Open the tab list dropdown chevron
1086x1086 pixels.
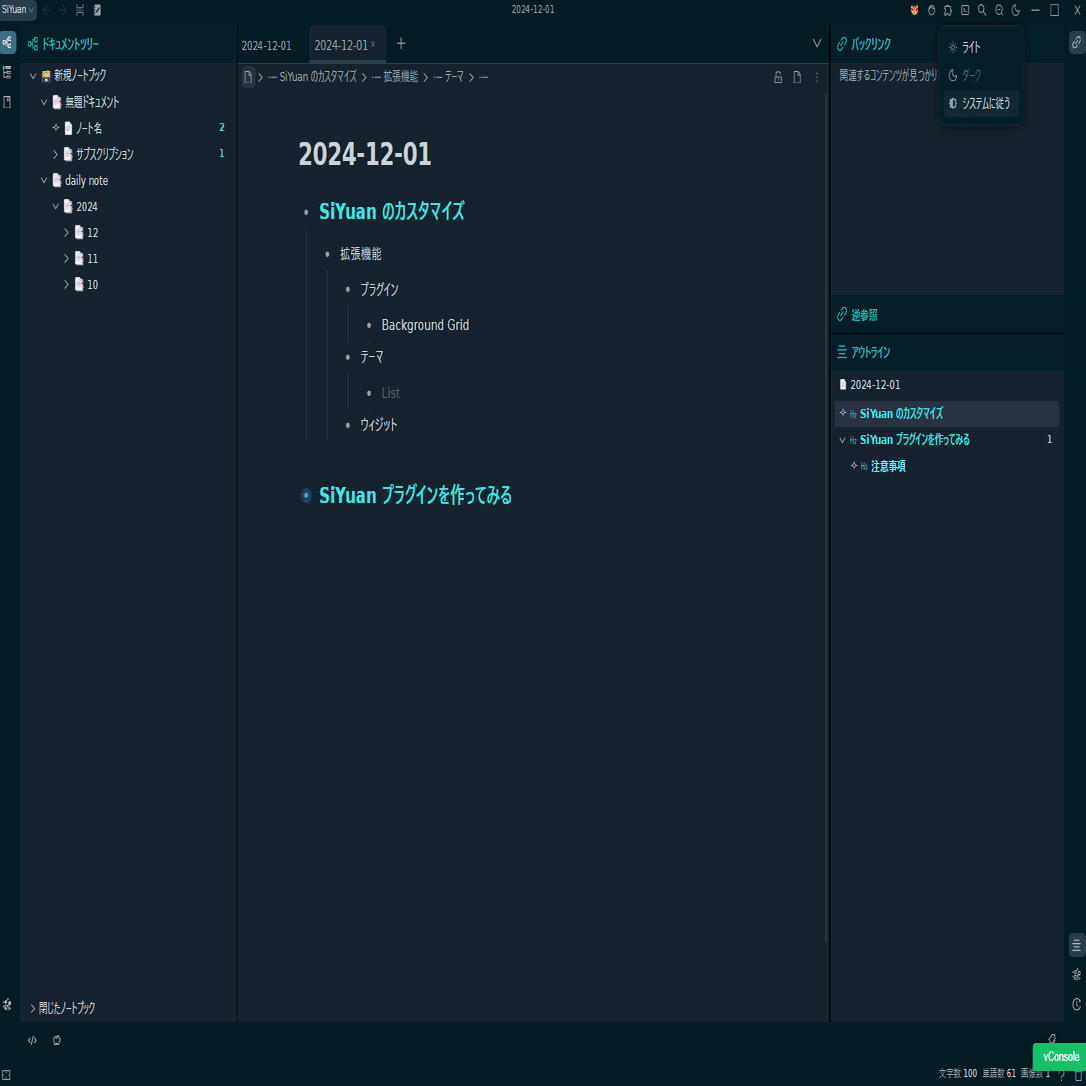[817, 44]
